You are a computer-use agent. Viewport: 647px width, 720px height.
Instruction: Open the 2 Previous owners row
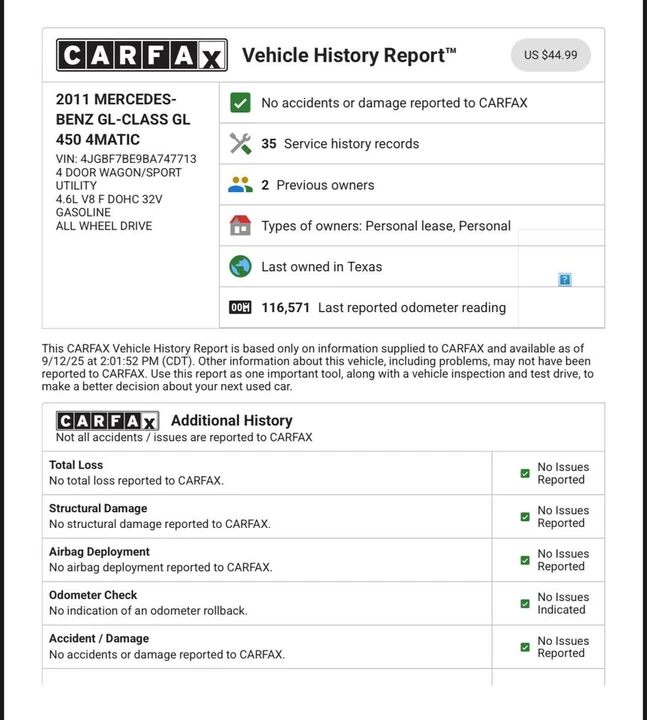(412, 185)
